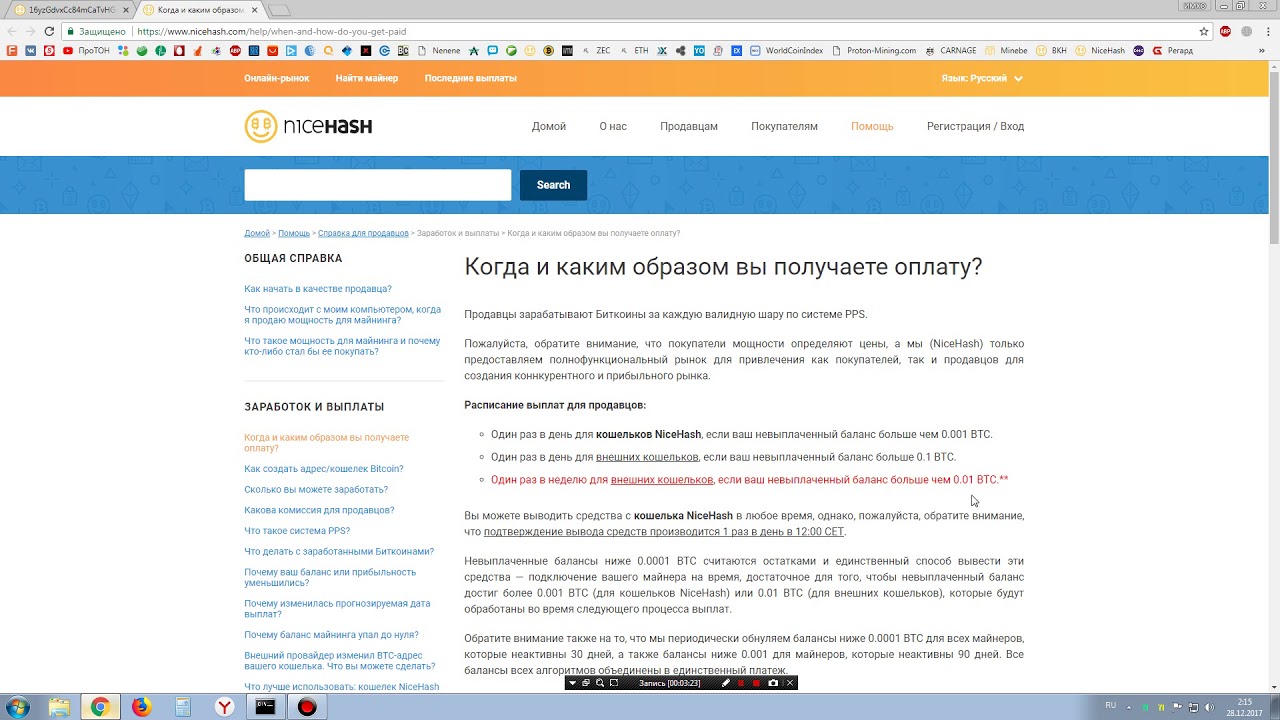
Task: Click the address bar URL
Action: pos(272,31)
